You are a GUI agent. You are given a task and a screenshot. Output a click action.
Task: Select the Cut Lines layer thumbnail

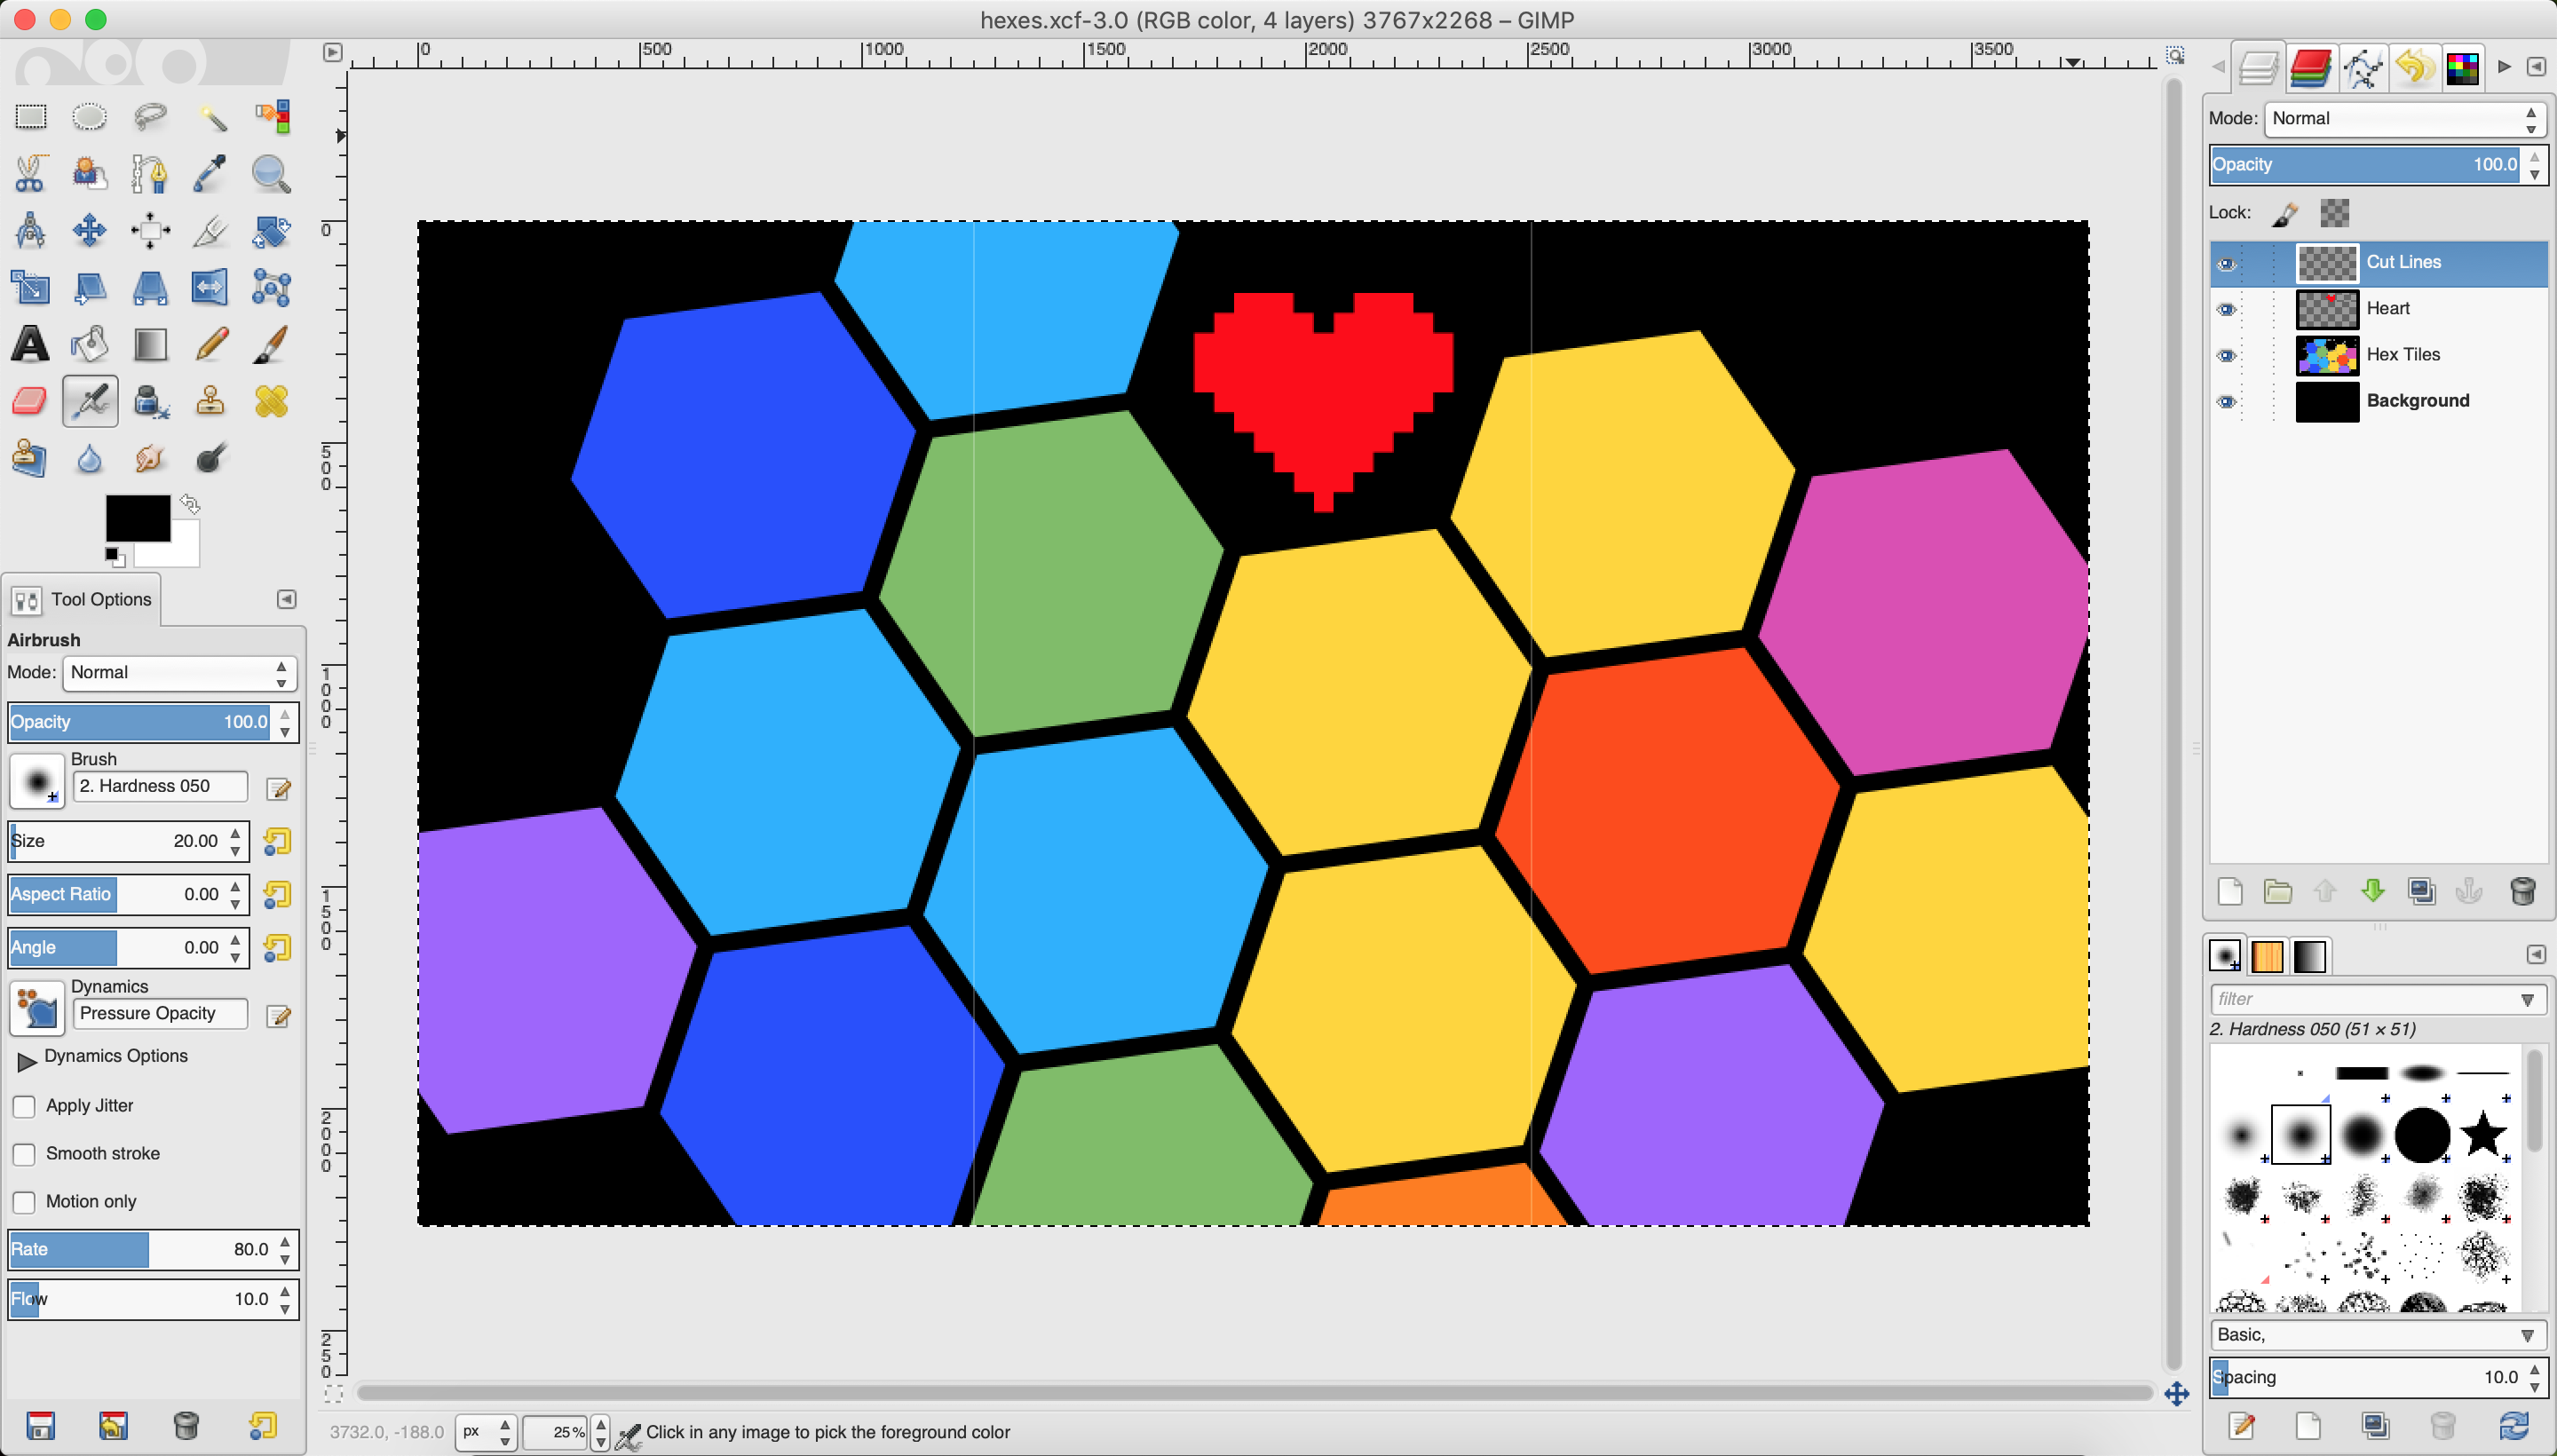pos(2327,264)
